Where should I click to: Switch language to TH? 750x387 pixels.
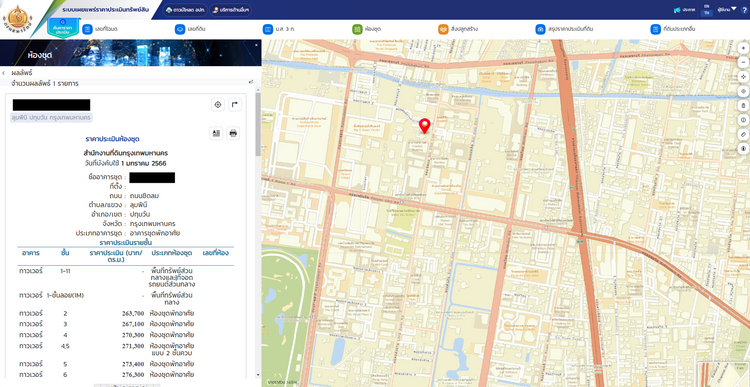706,13
